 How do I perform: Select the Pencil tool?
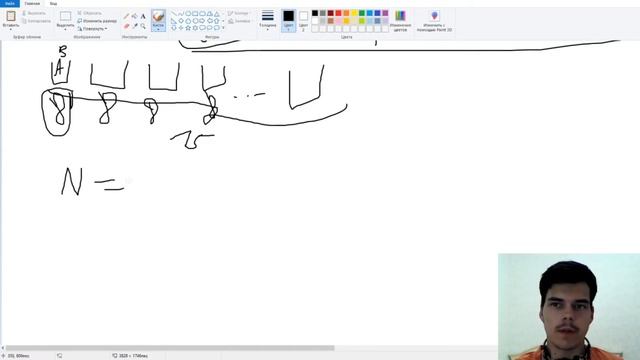coord(126,16)
